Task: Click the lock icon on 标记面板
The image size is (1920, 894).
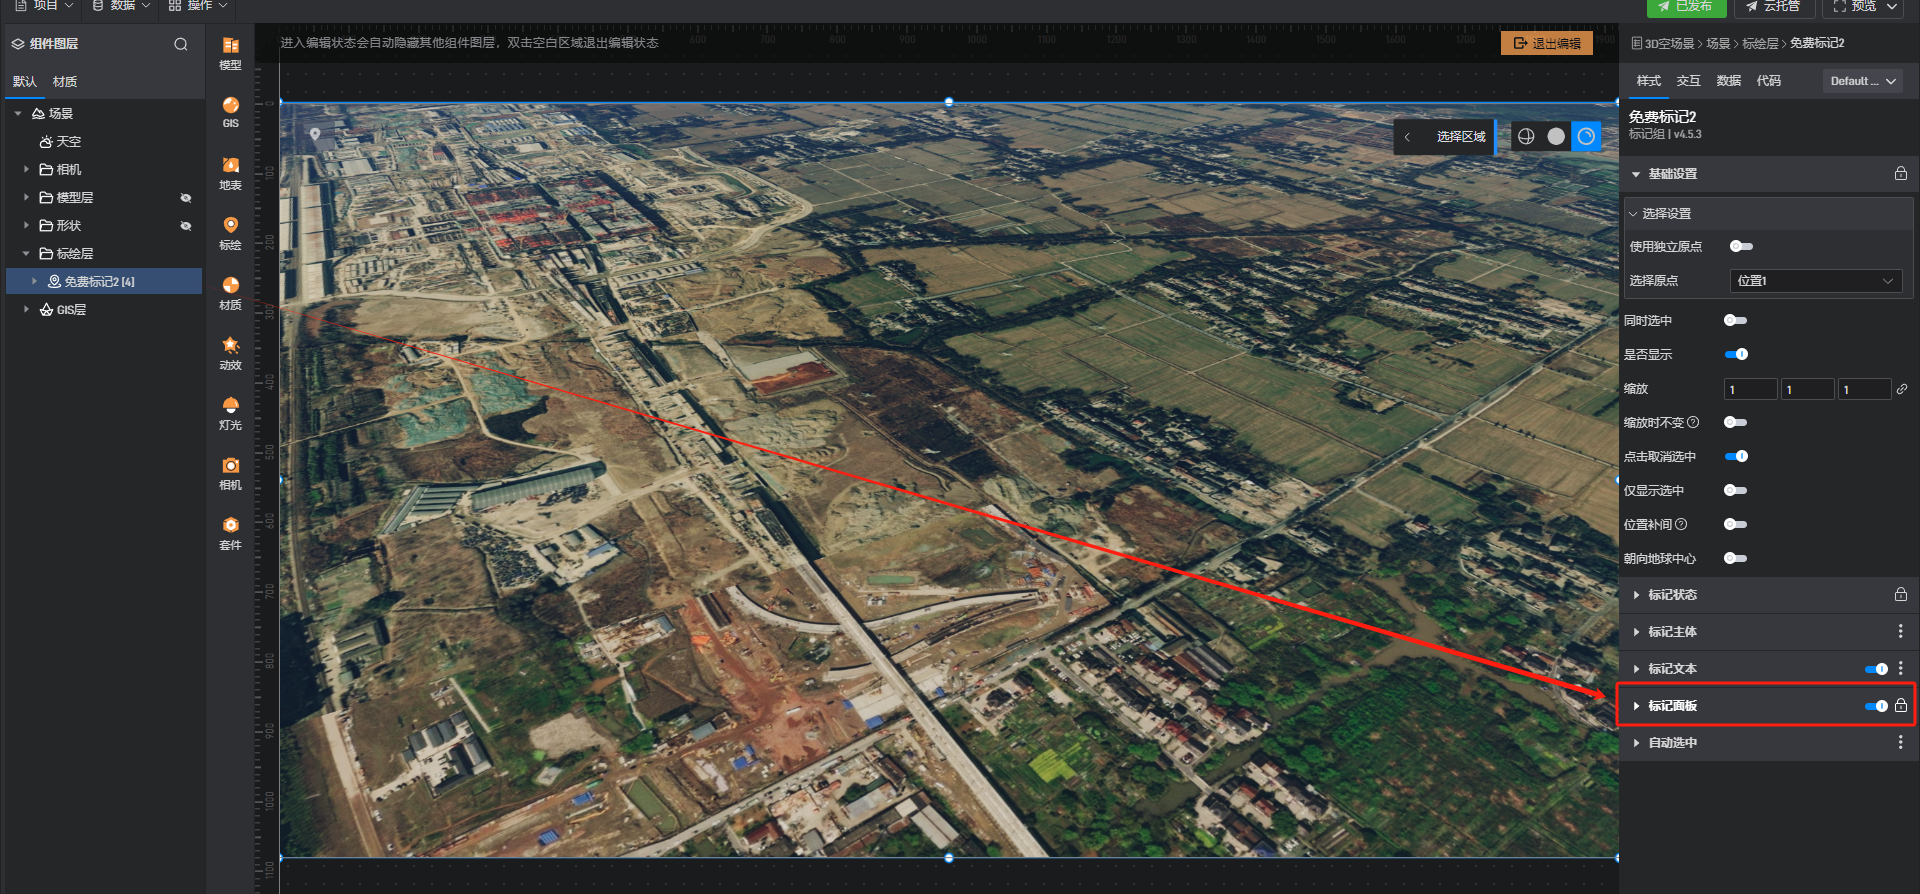Action: click(x=1901, y=705)
